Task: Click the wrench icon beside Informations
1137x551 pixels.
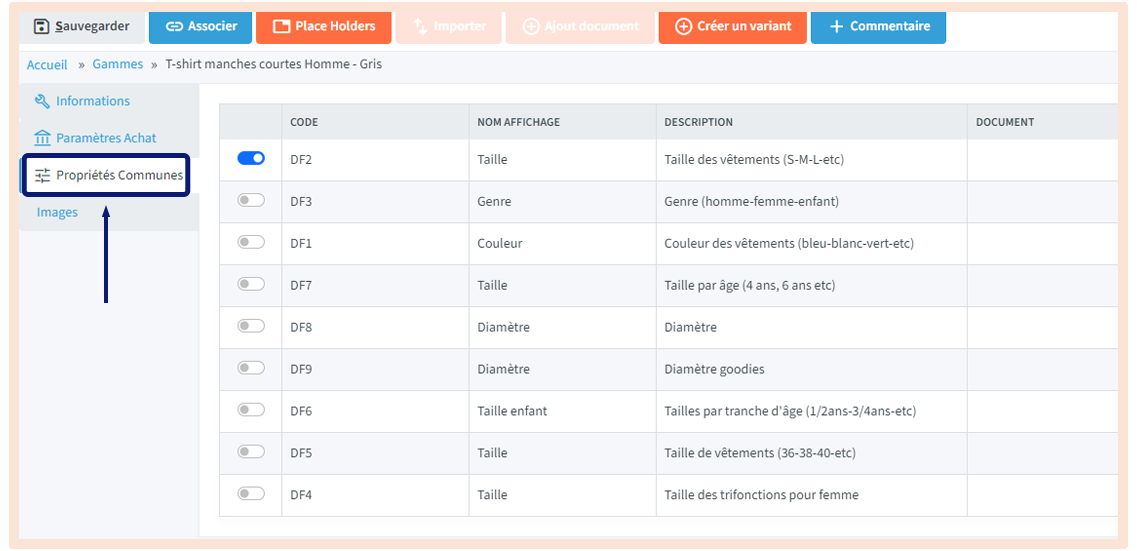Action: tap(42, 101)
